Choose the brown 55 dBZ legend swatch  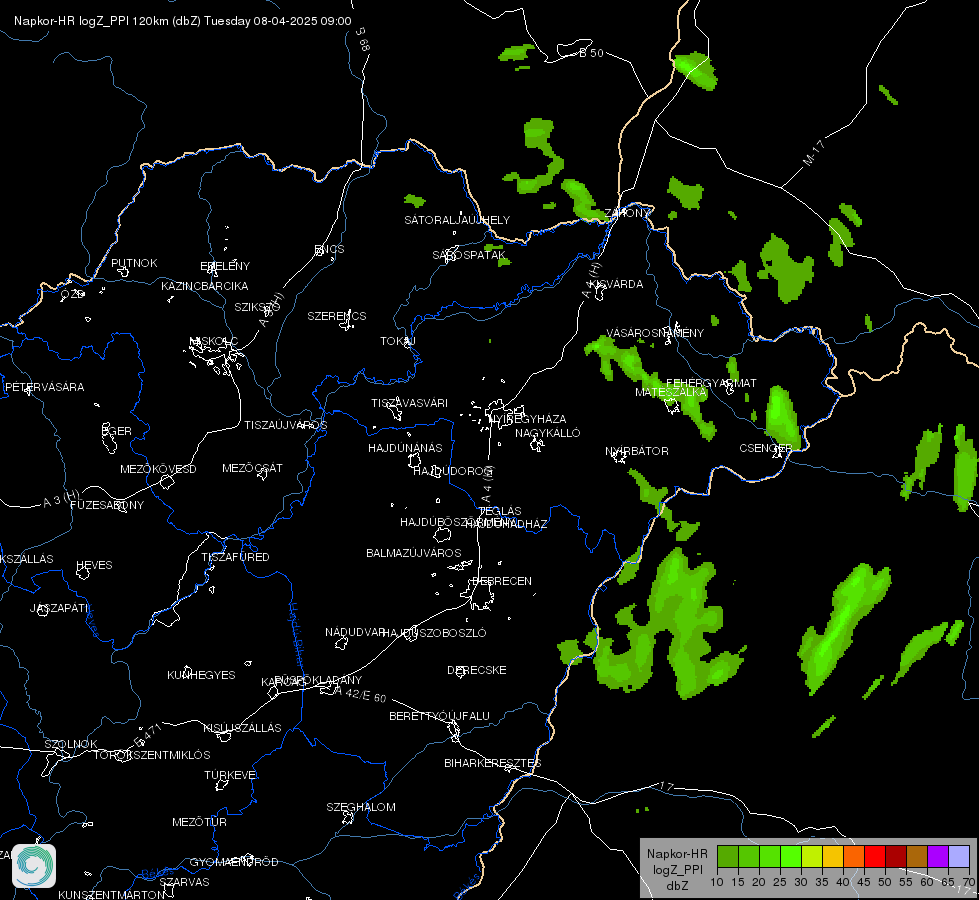coord(917,857)
